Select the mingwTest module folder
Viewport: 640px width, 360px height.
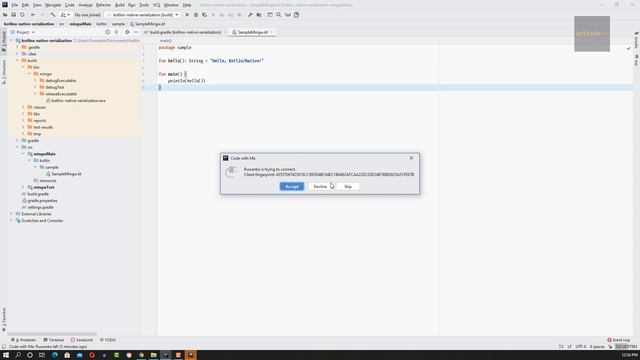point(41,187)
